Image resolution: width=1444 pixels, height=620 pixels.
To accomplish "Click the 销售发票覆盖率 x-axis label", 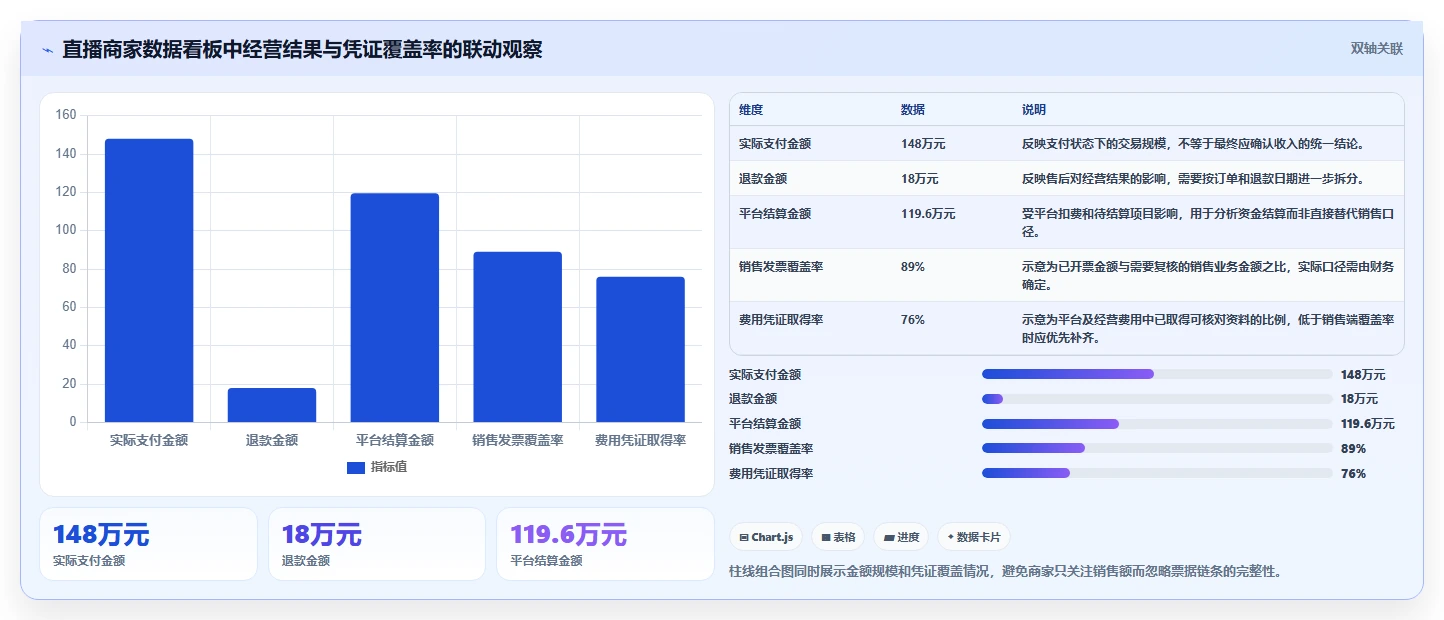I will coord(518,440).
